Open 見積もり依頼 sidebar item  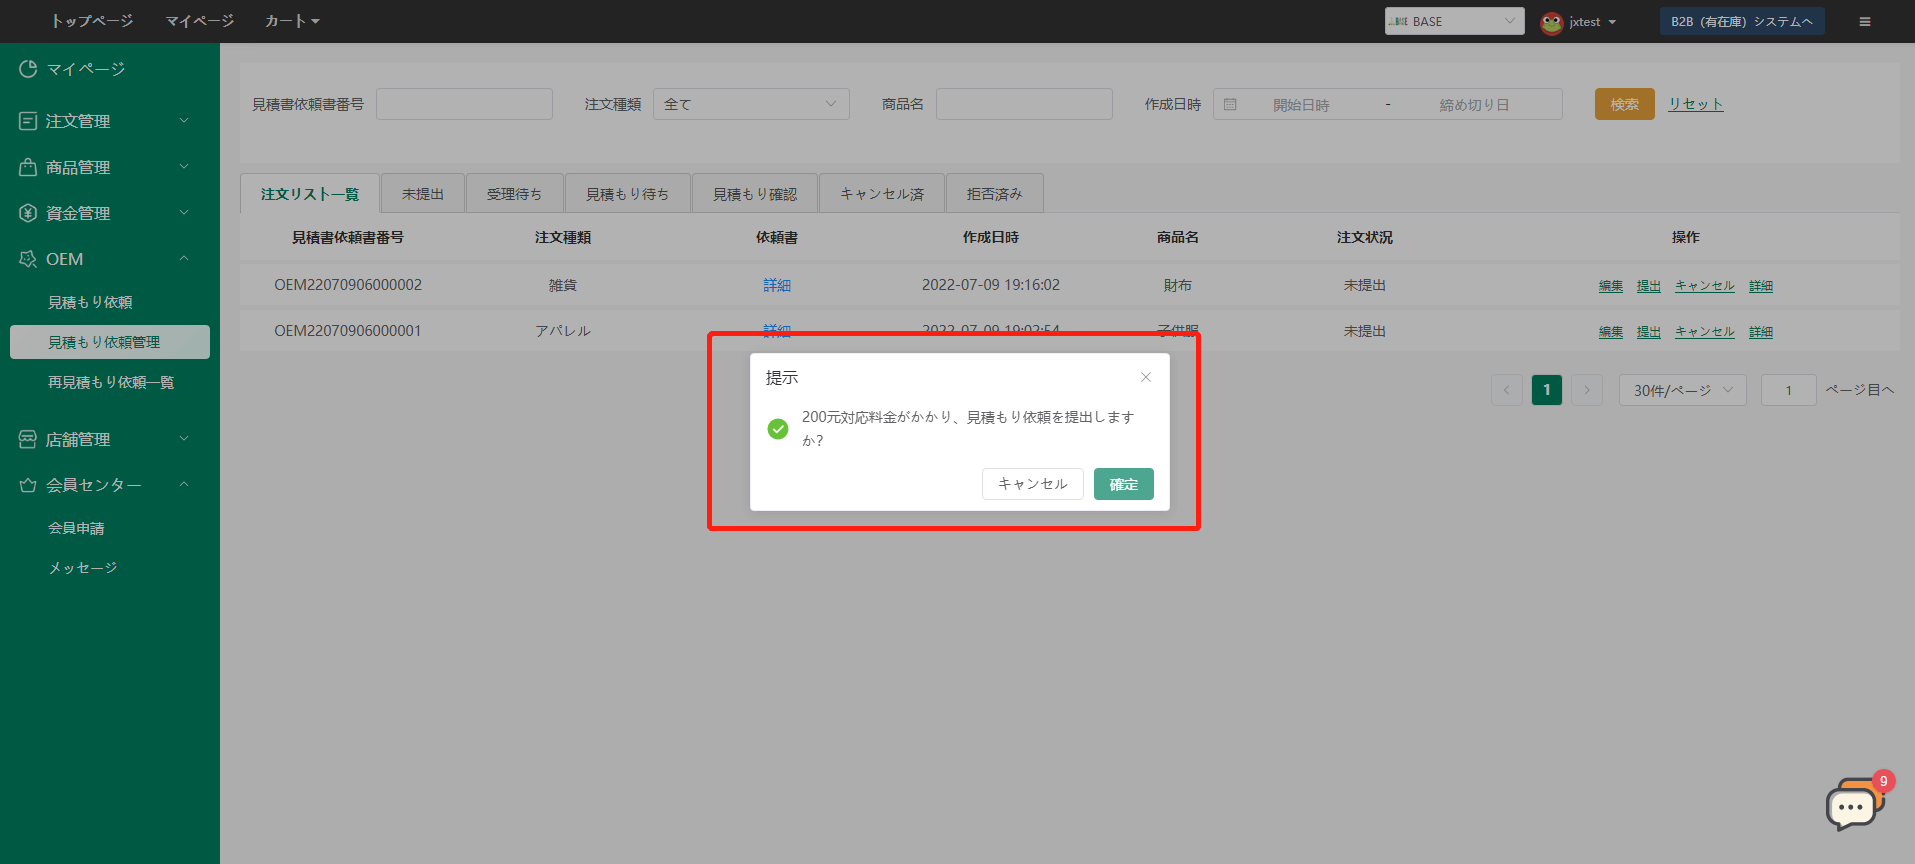tap(90, 302)
